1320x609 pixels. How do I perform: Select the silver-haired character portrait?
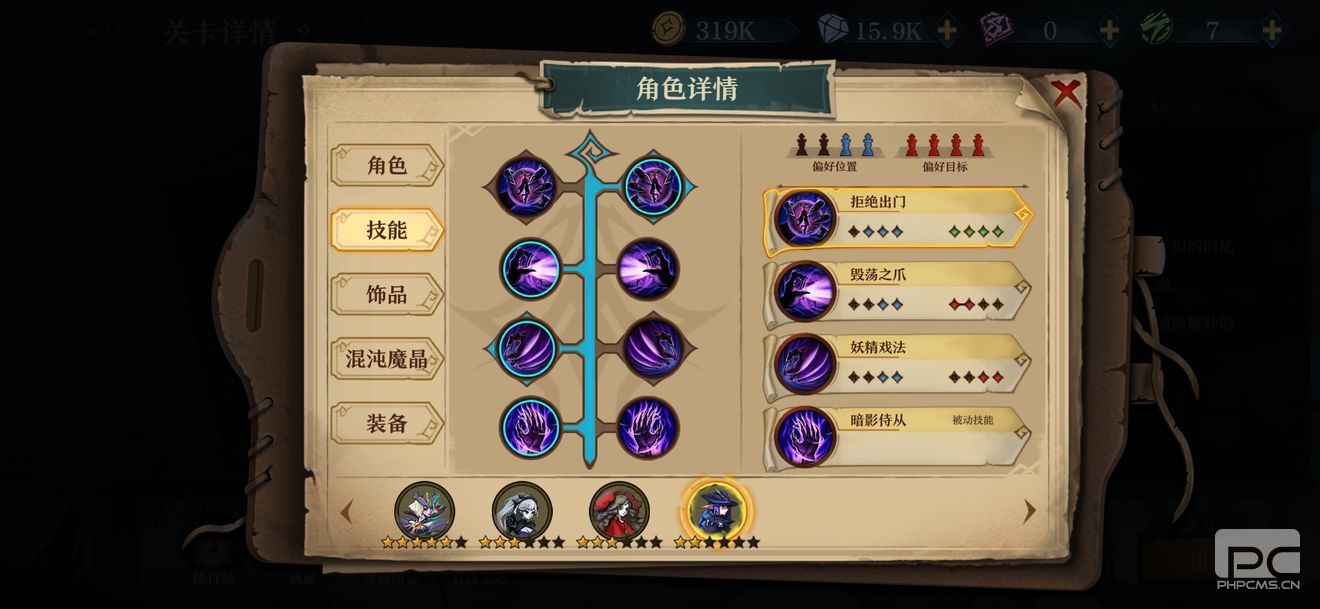[522, 511]
